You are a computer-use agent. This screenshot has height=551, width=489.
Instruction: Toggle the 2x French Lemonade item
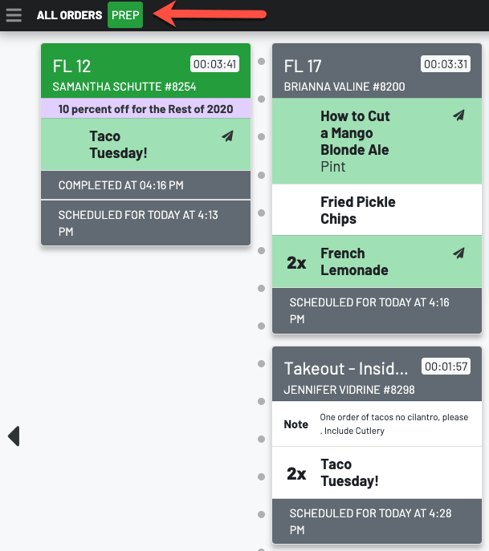pos(377,262)
